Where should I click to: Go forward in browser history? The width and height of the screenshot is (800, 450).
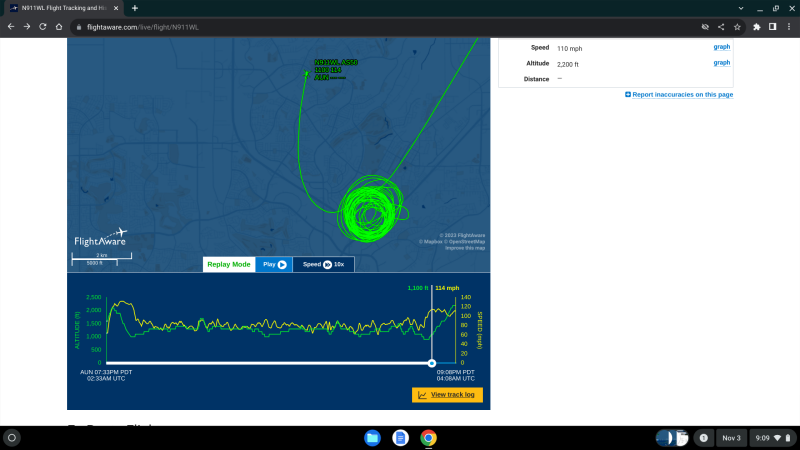[27, 27]
